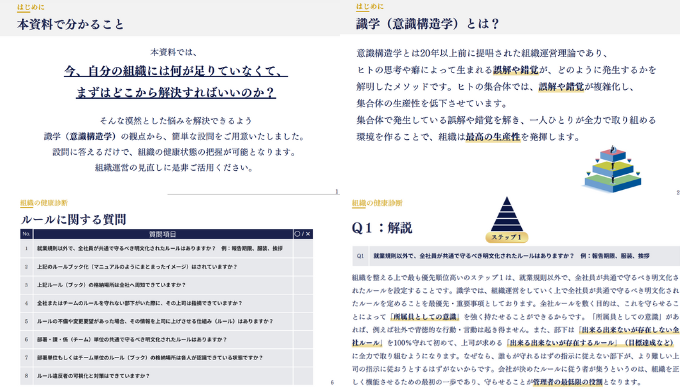Click the underlined text まずはどこから解決すれば

[176, 92]
